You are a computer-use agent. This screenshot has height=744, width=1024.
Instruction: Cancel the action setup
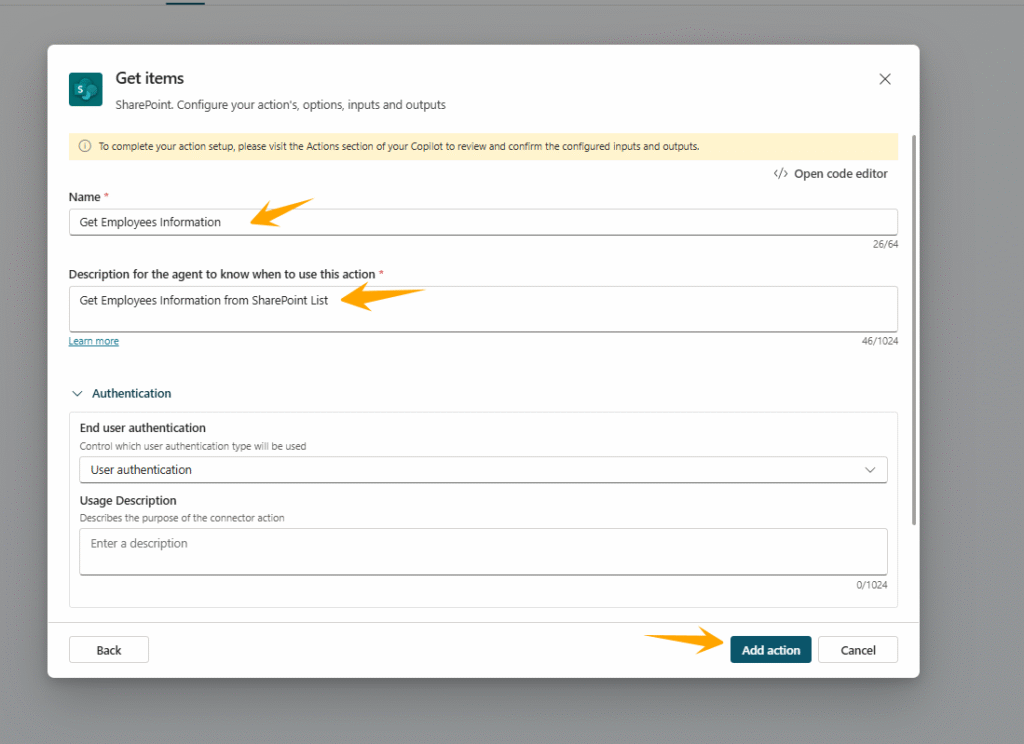tap(857, 650)
